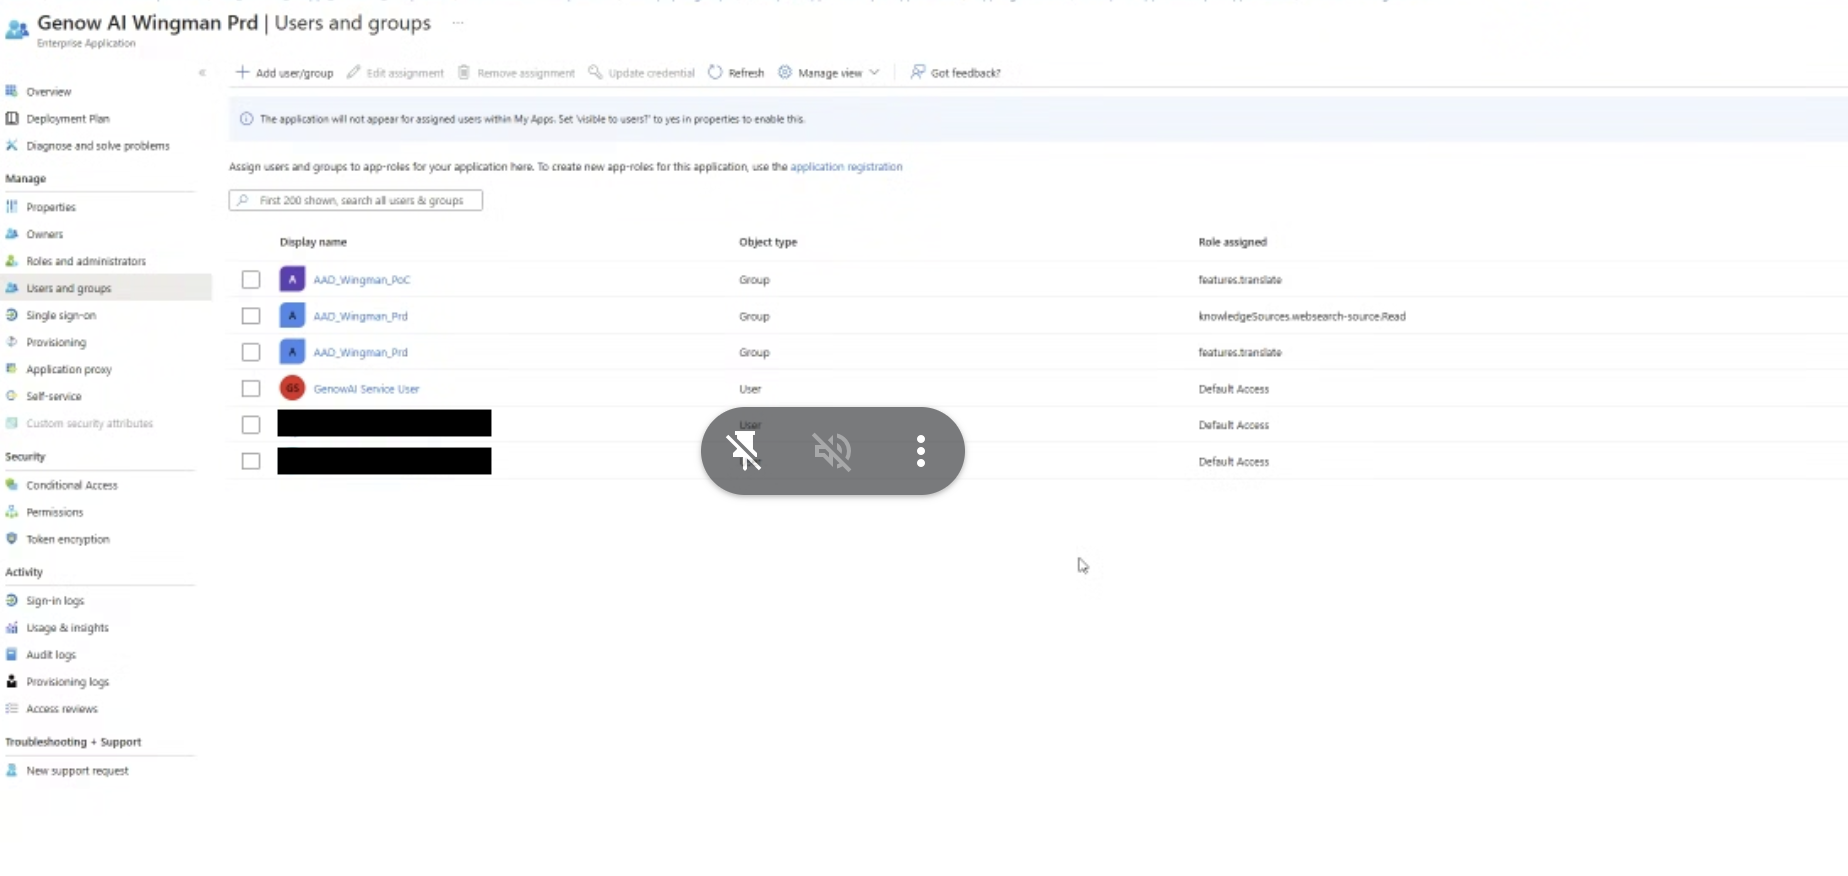
Task: Check the last redacted user row checkbox
Action: point(251,461)
